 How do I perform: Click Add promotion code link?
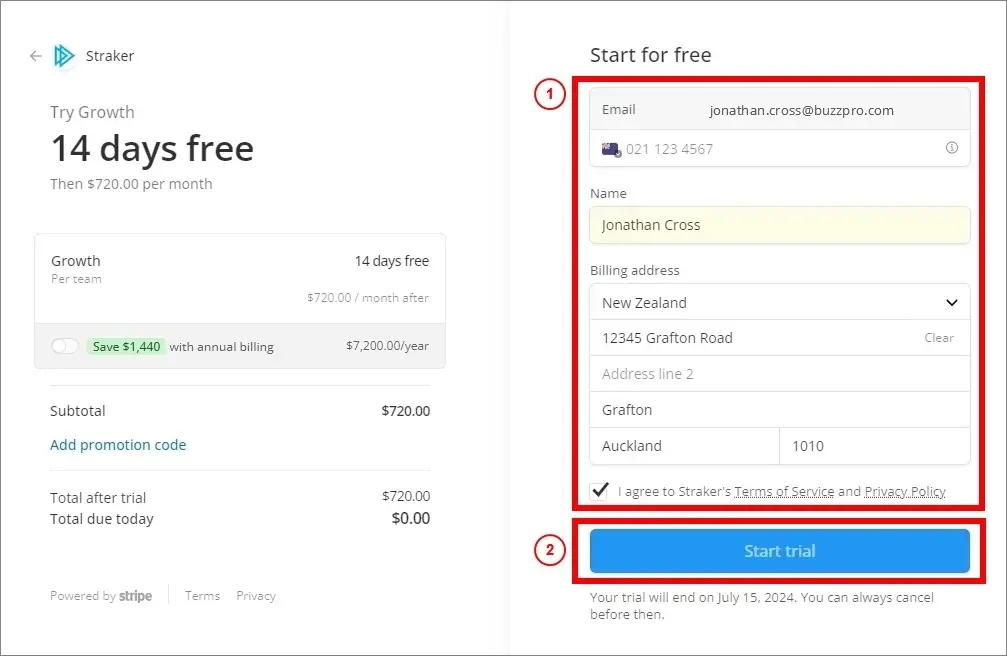click(x=118, y=445)
